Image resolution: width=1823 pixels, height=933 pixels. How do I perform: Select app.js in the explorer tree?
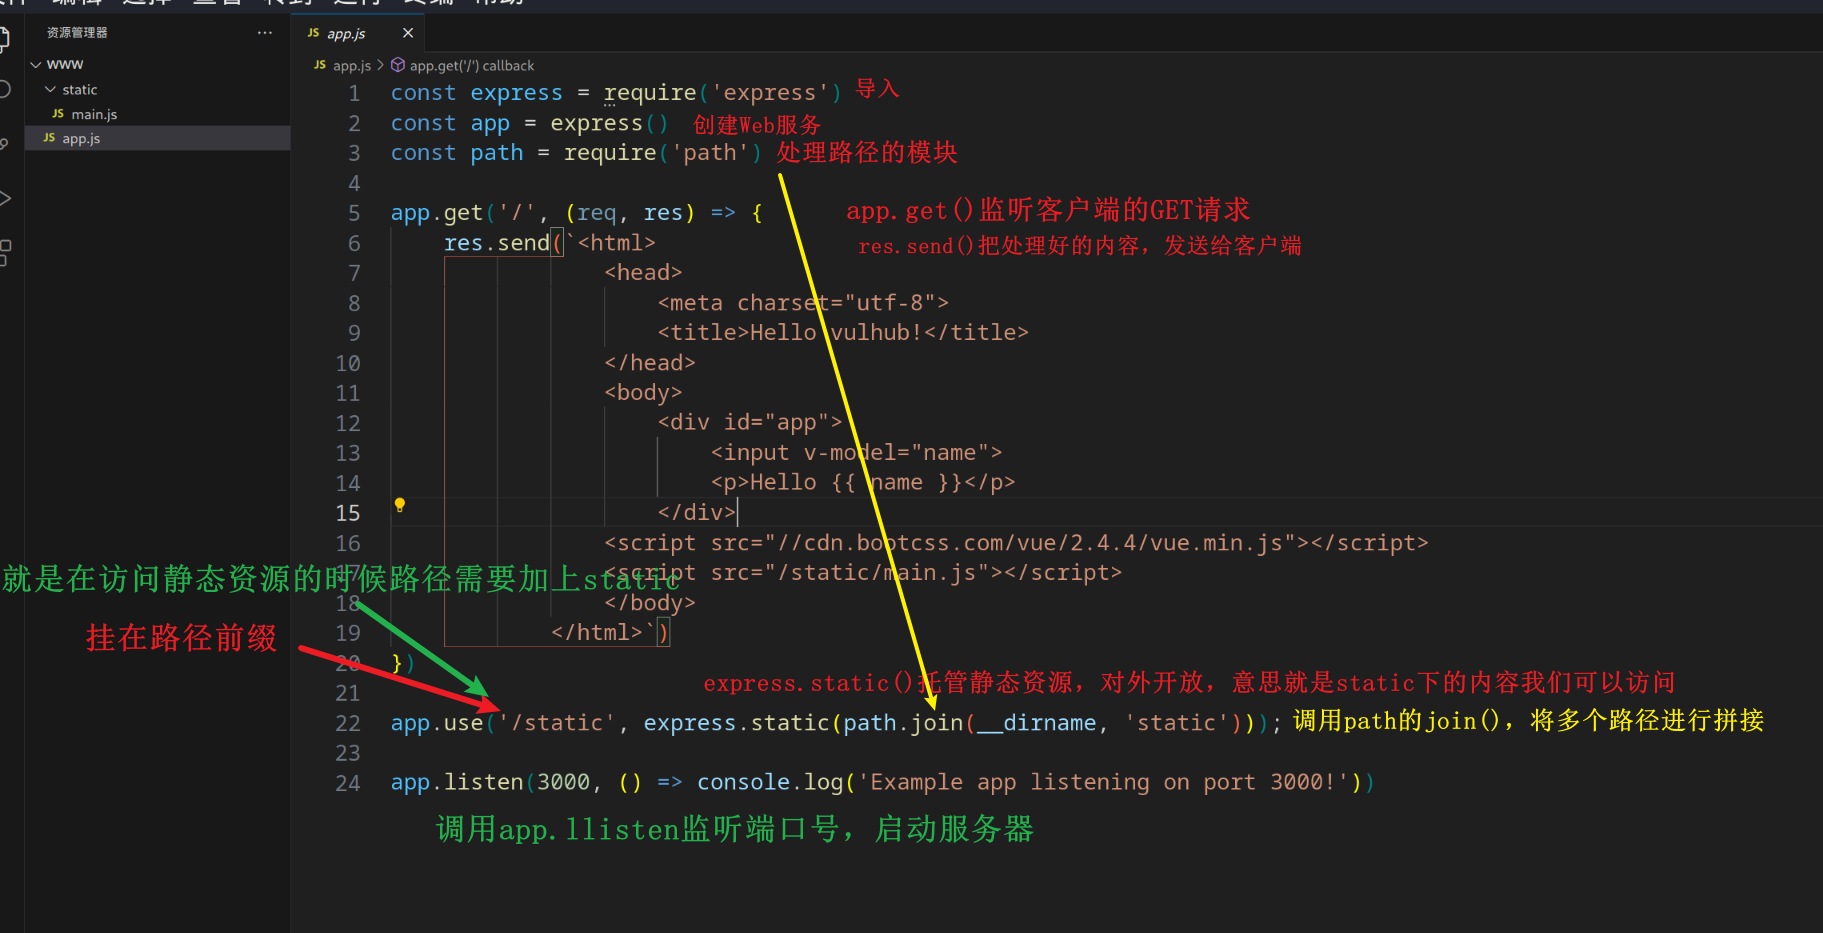[157, 138]
